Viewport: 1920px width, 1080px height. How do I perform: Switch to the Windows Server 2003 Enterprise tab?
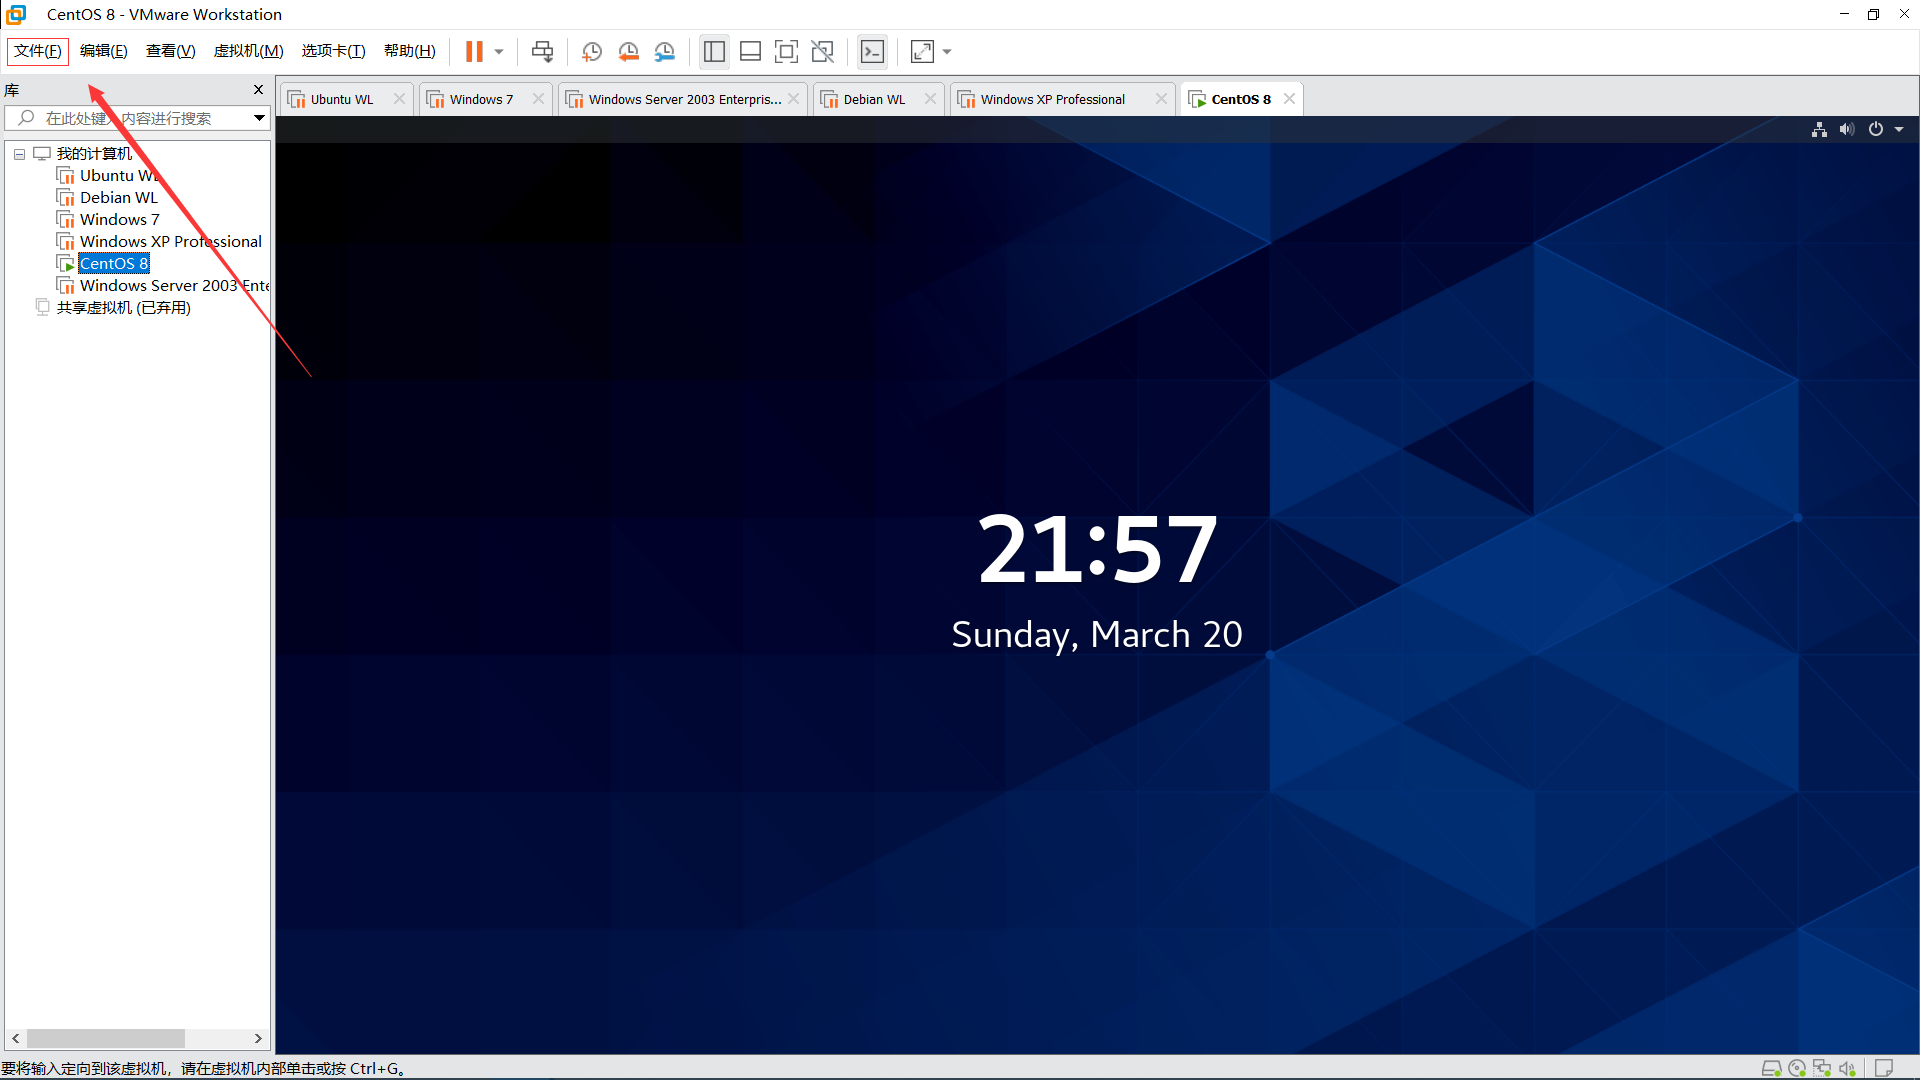click(685, 99)
